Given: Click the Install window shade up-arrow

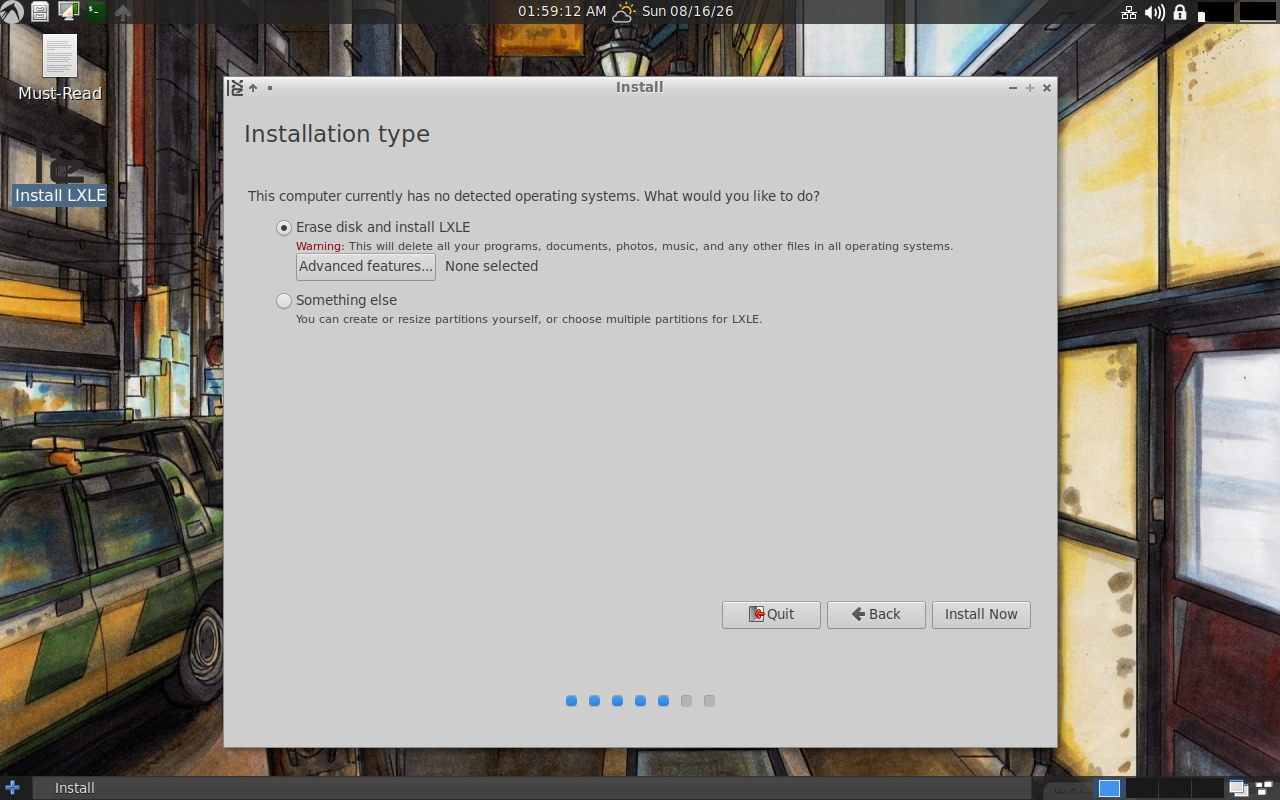Looking at the screenshot, I should [x=253, y=88].
